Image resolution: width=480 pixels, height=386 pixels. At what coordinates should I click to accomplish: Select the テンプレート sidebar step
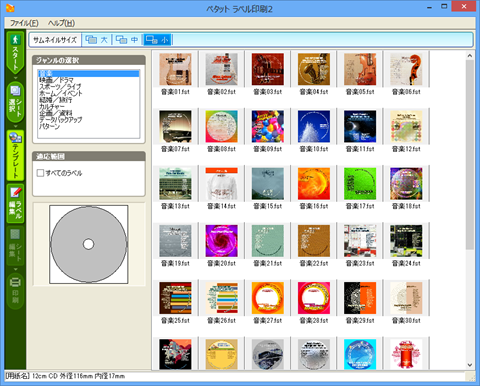point(15,155)
